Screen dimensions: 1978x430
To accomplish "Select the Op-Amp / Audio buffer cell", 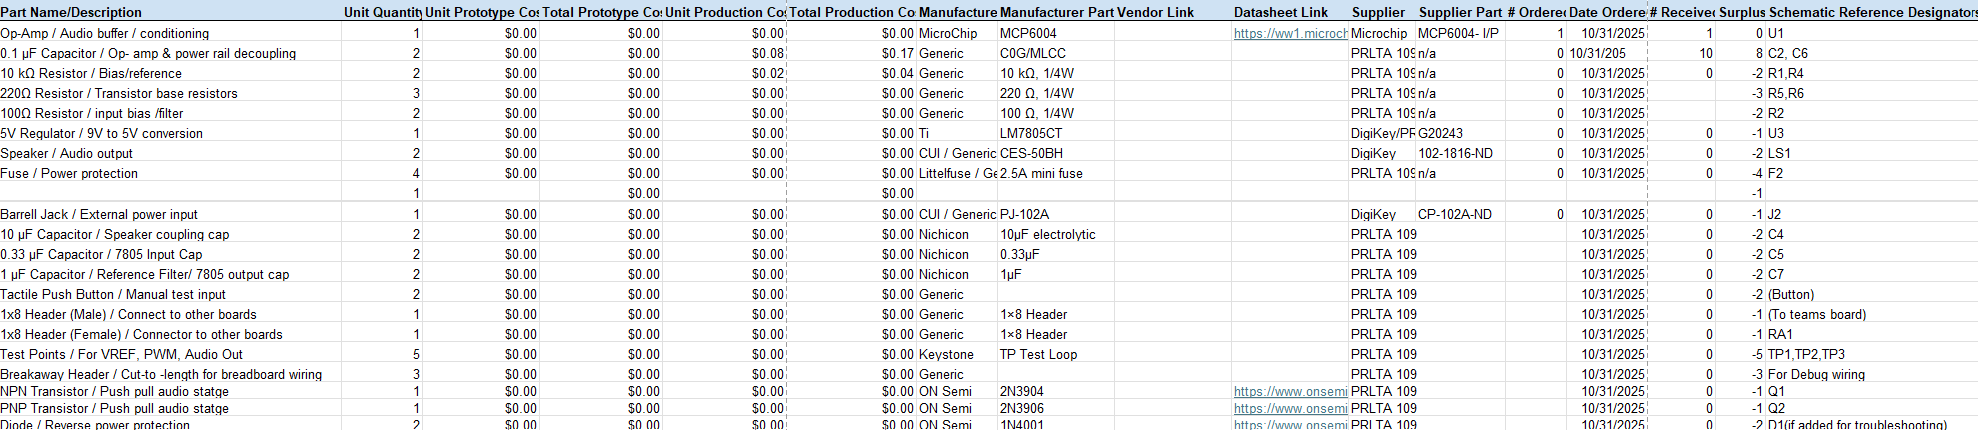I will click(x=105, y=33).
